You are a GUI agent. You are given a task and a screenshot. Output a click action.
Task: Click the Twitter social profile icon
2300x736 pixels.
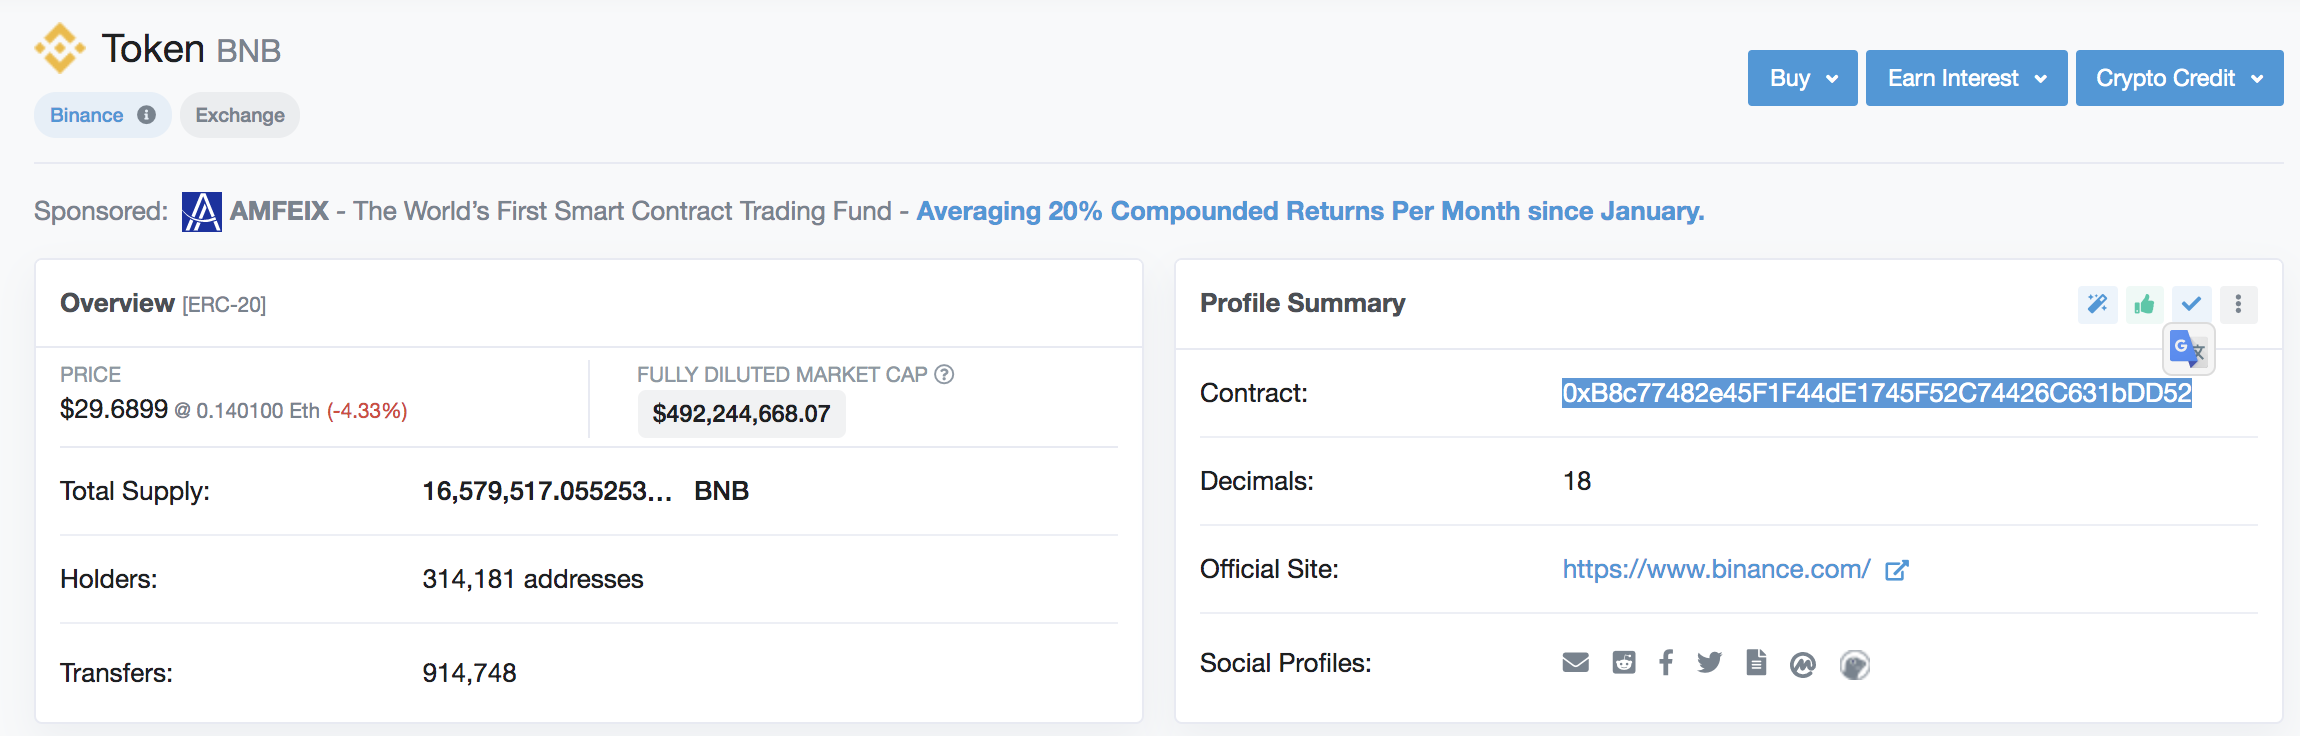(1710, 663)
